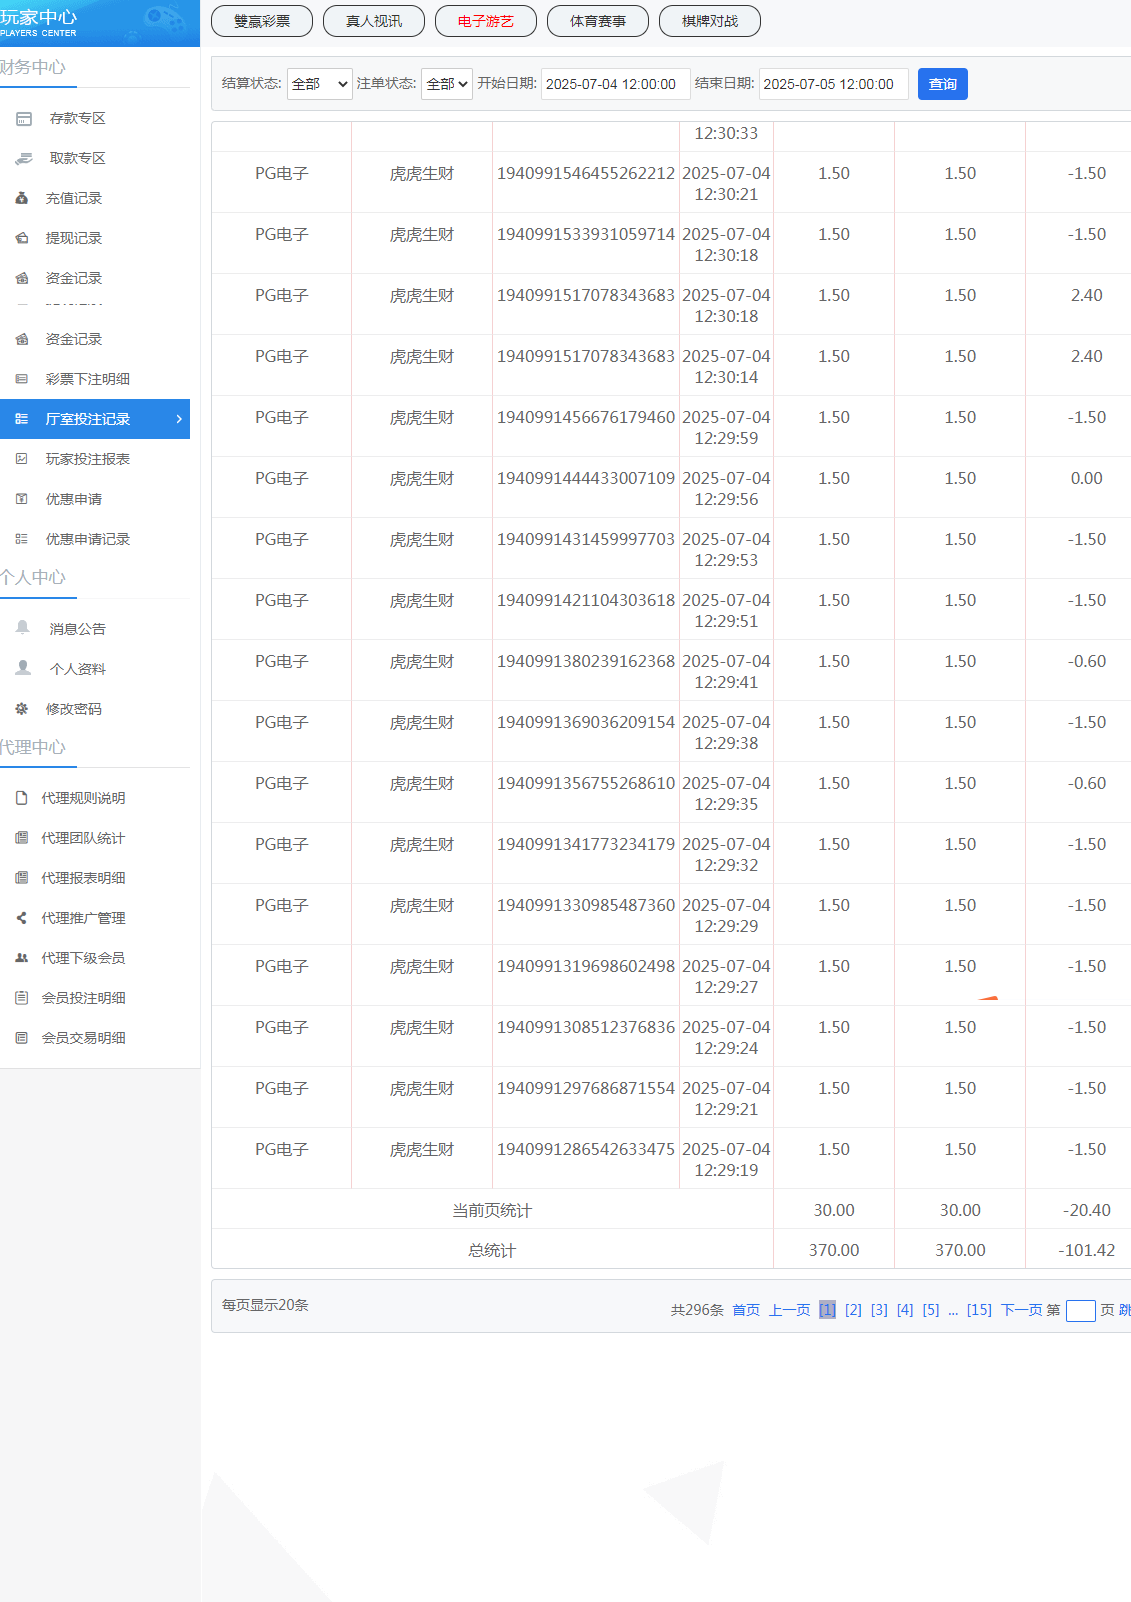The width and height of the screenshot is (1131, 1602).
Task: Expand the 厅室投注记录 chevron arrow
Action: pos(179,419)
